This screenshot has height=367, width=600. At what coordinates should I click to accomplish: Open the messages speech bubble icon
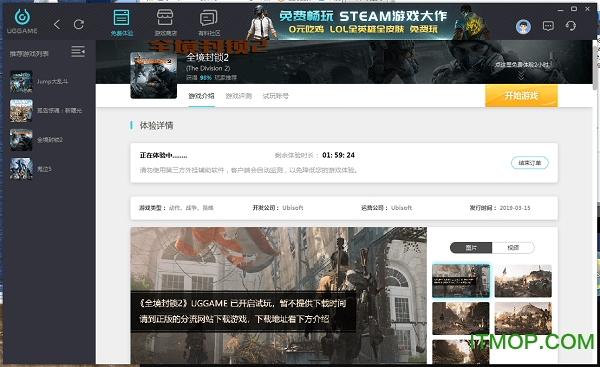[x=548, y=26]
